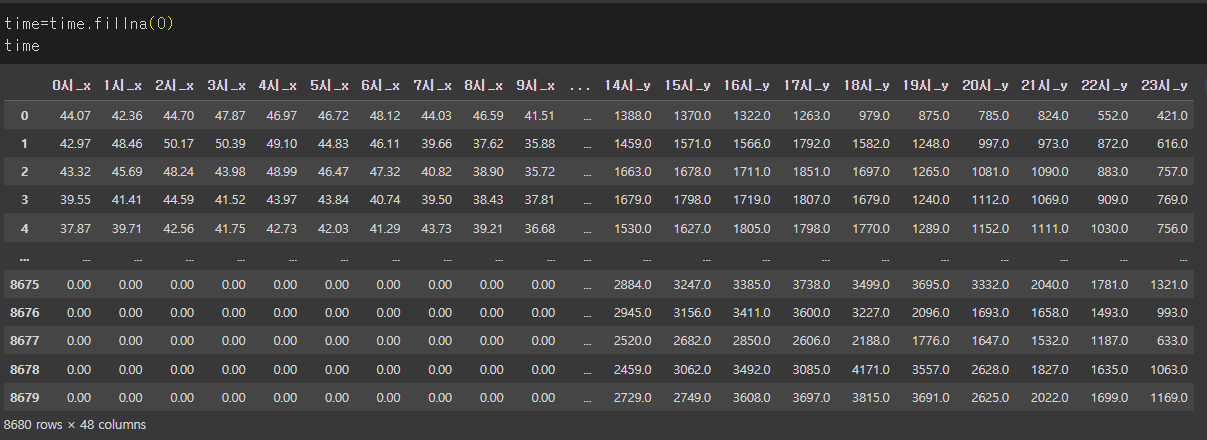Click cell value 2884.0
This screenshot has width=1207, height=440.
tap(633, 286)
